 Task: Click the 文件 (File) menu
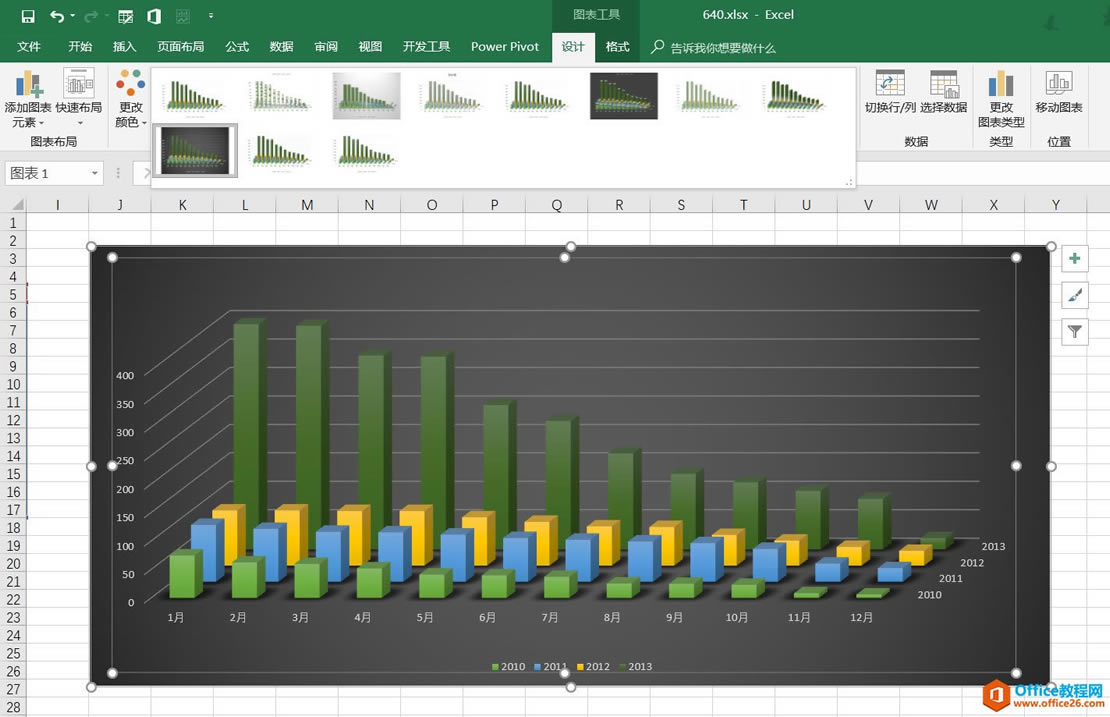(x=30, y=46)
